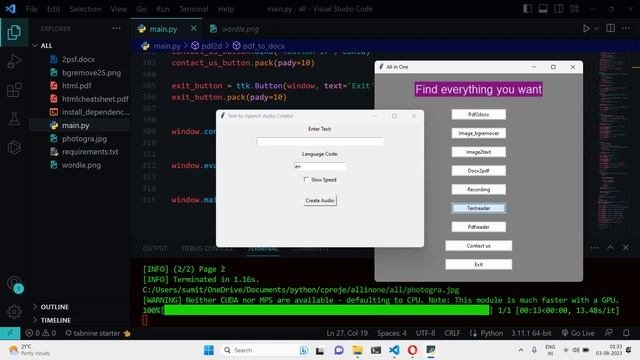Open Explorer Views and More Actions ellipsis
The width and height of the screenshot is (640, 360).
(116, 28)
